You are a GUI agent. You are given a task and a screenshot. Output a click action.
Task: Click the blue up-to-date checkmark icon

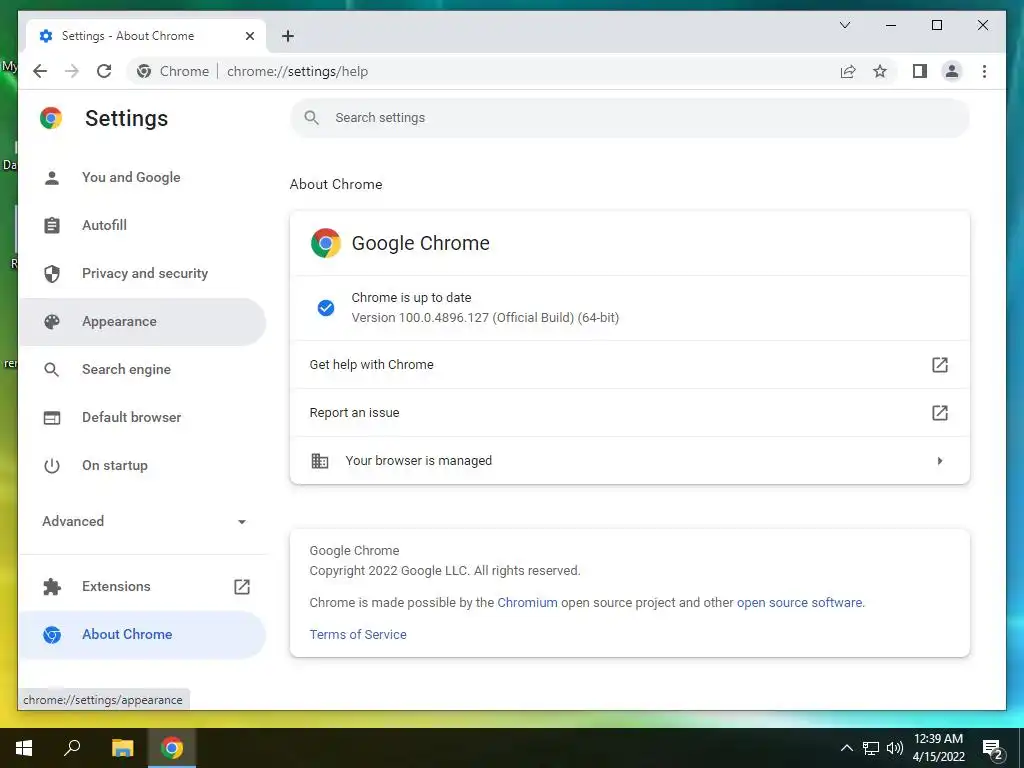coord(326,308)
